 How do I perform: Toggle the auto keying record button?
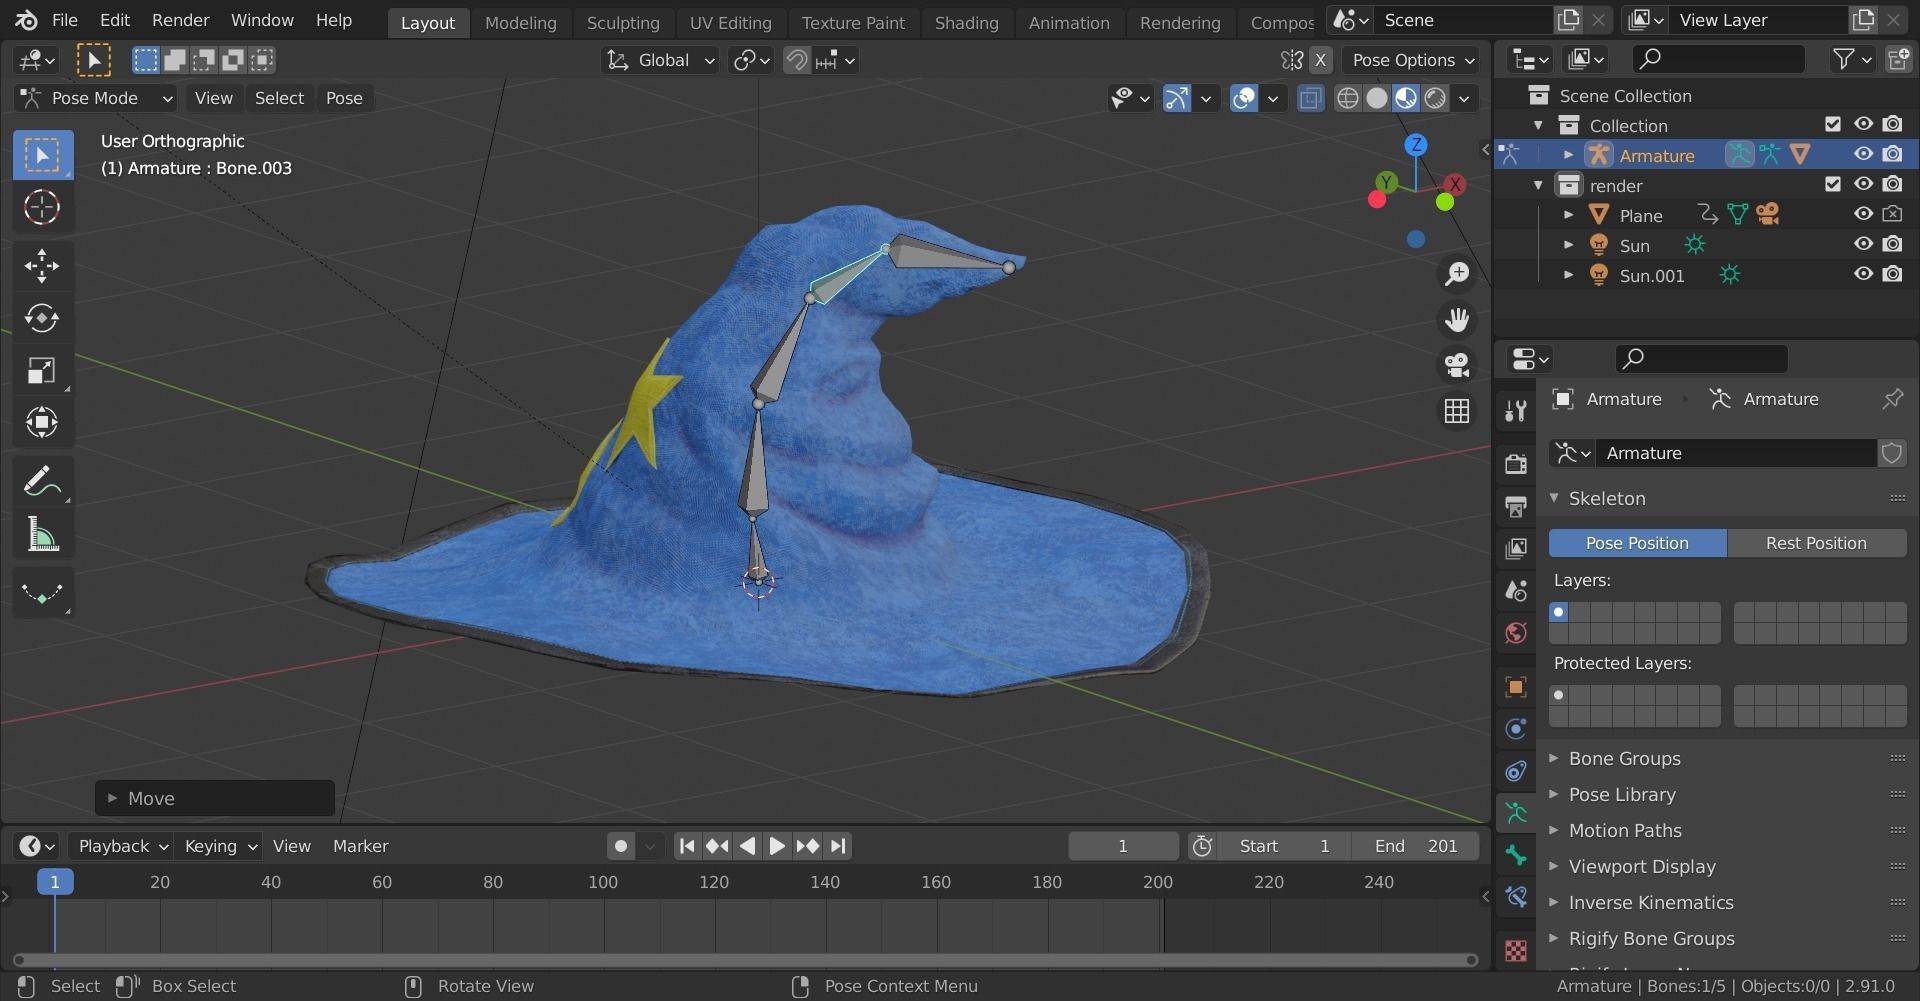tap(621, 846)
